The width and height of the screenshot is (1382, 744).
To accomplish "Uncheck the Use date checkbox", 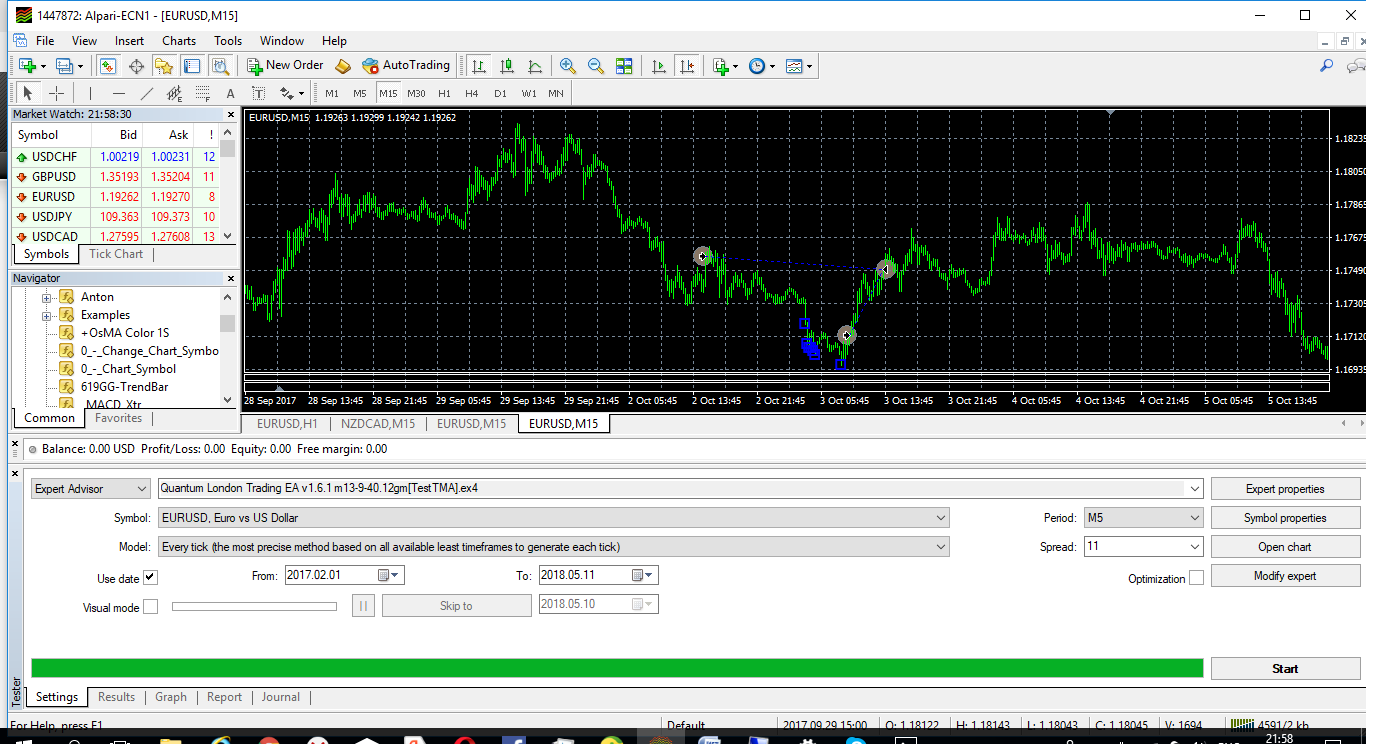I will click(x=150, y=577).
